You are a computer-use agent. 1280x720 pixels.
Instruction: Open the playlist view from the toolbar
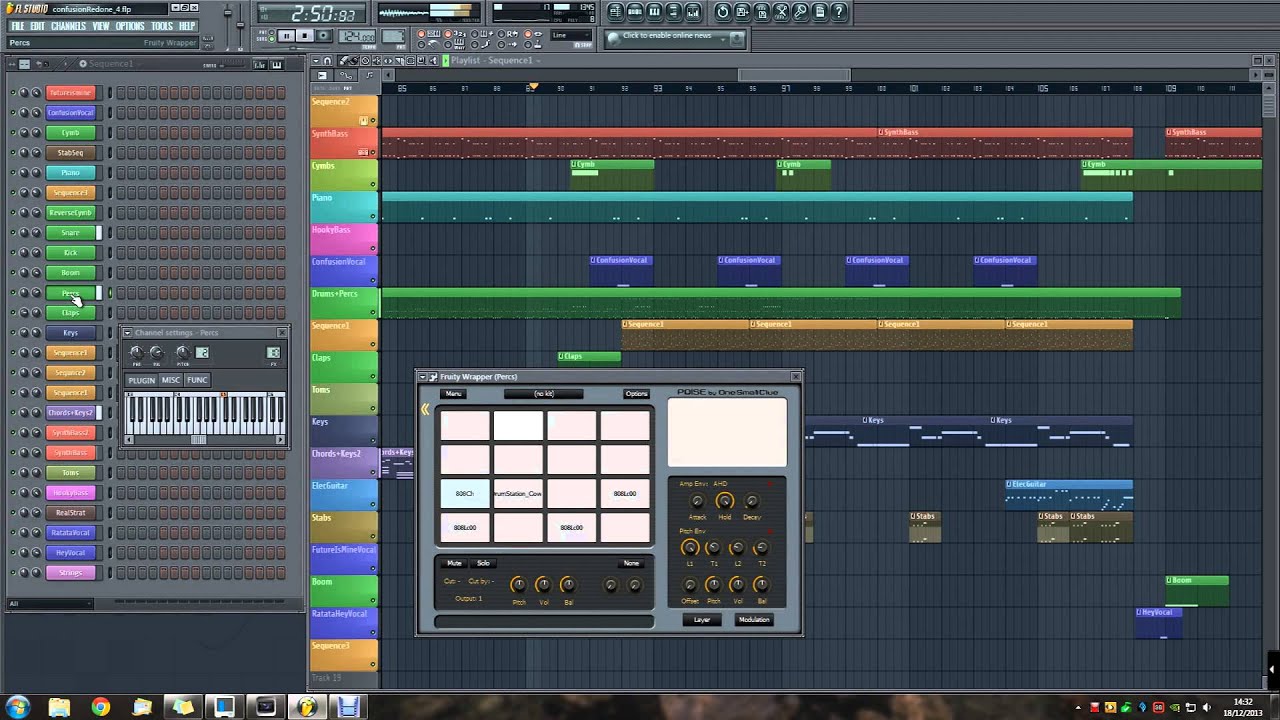(x=615, y=12)
